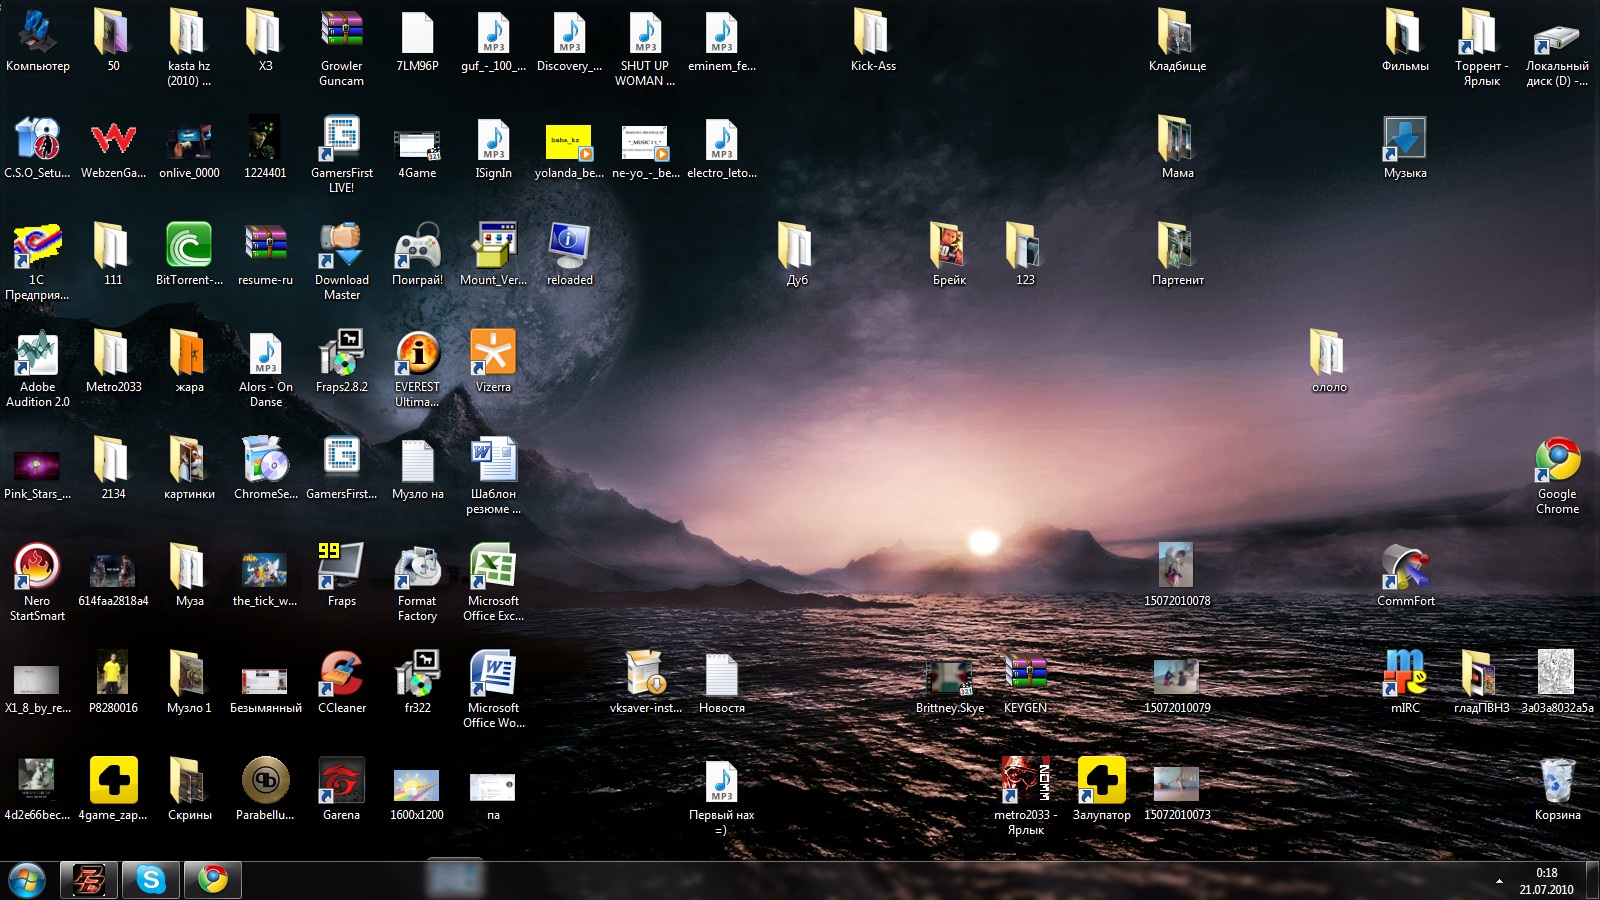Select the Adobe Audition 2.0 shortcut
Screen dimensions: 1600x900
tap(37, 354)
